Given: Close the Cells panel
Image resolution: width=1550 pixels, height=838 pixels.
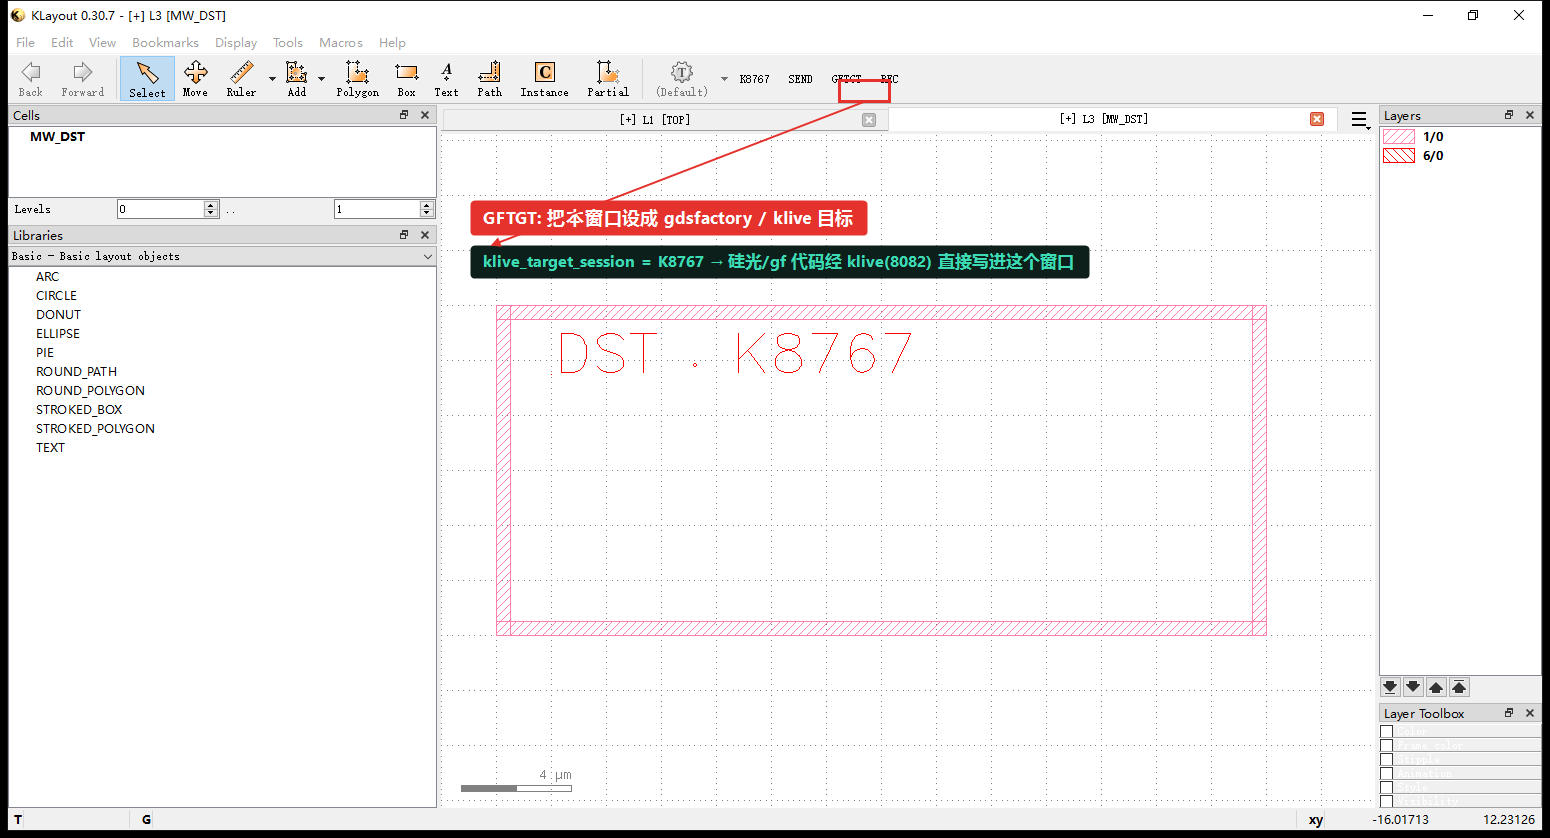Looking at the screenshot, I should pyautogui.click(x=425, y=115).
